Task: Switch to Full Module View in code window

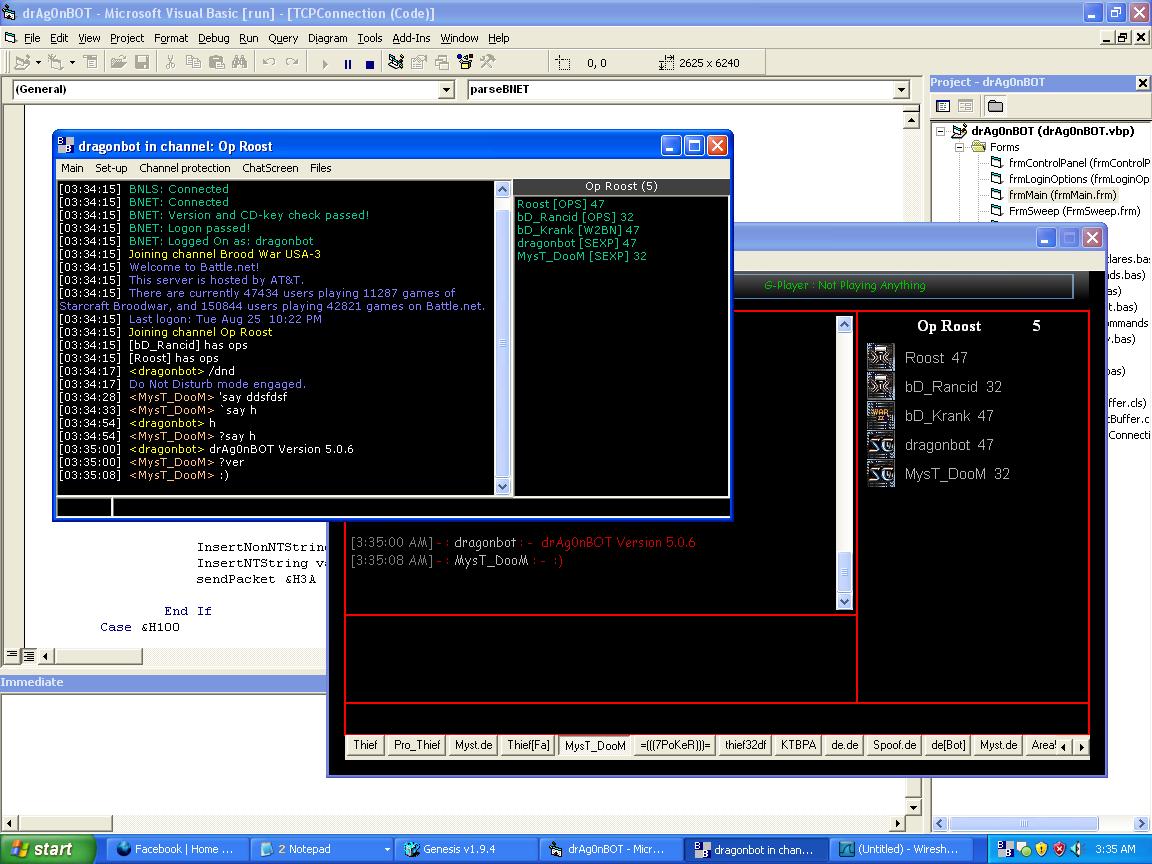Action: point(29,656)
